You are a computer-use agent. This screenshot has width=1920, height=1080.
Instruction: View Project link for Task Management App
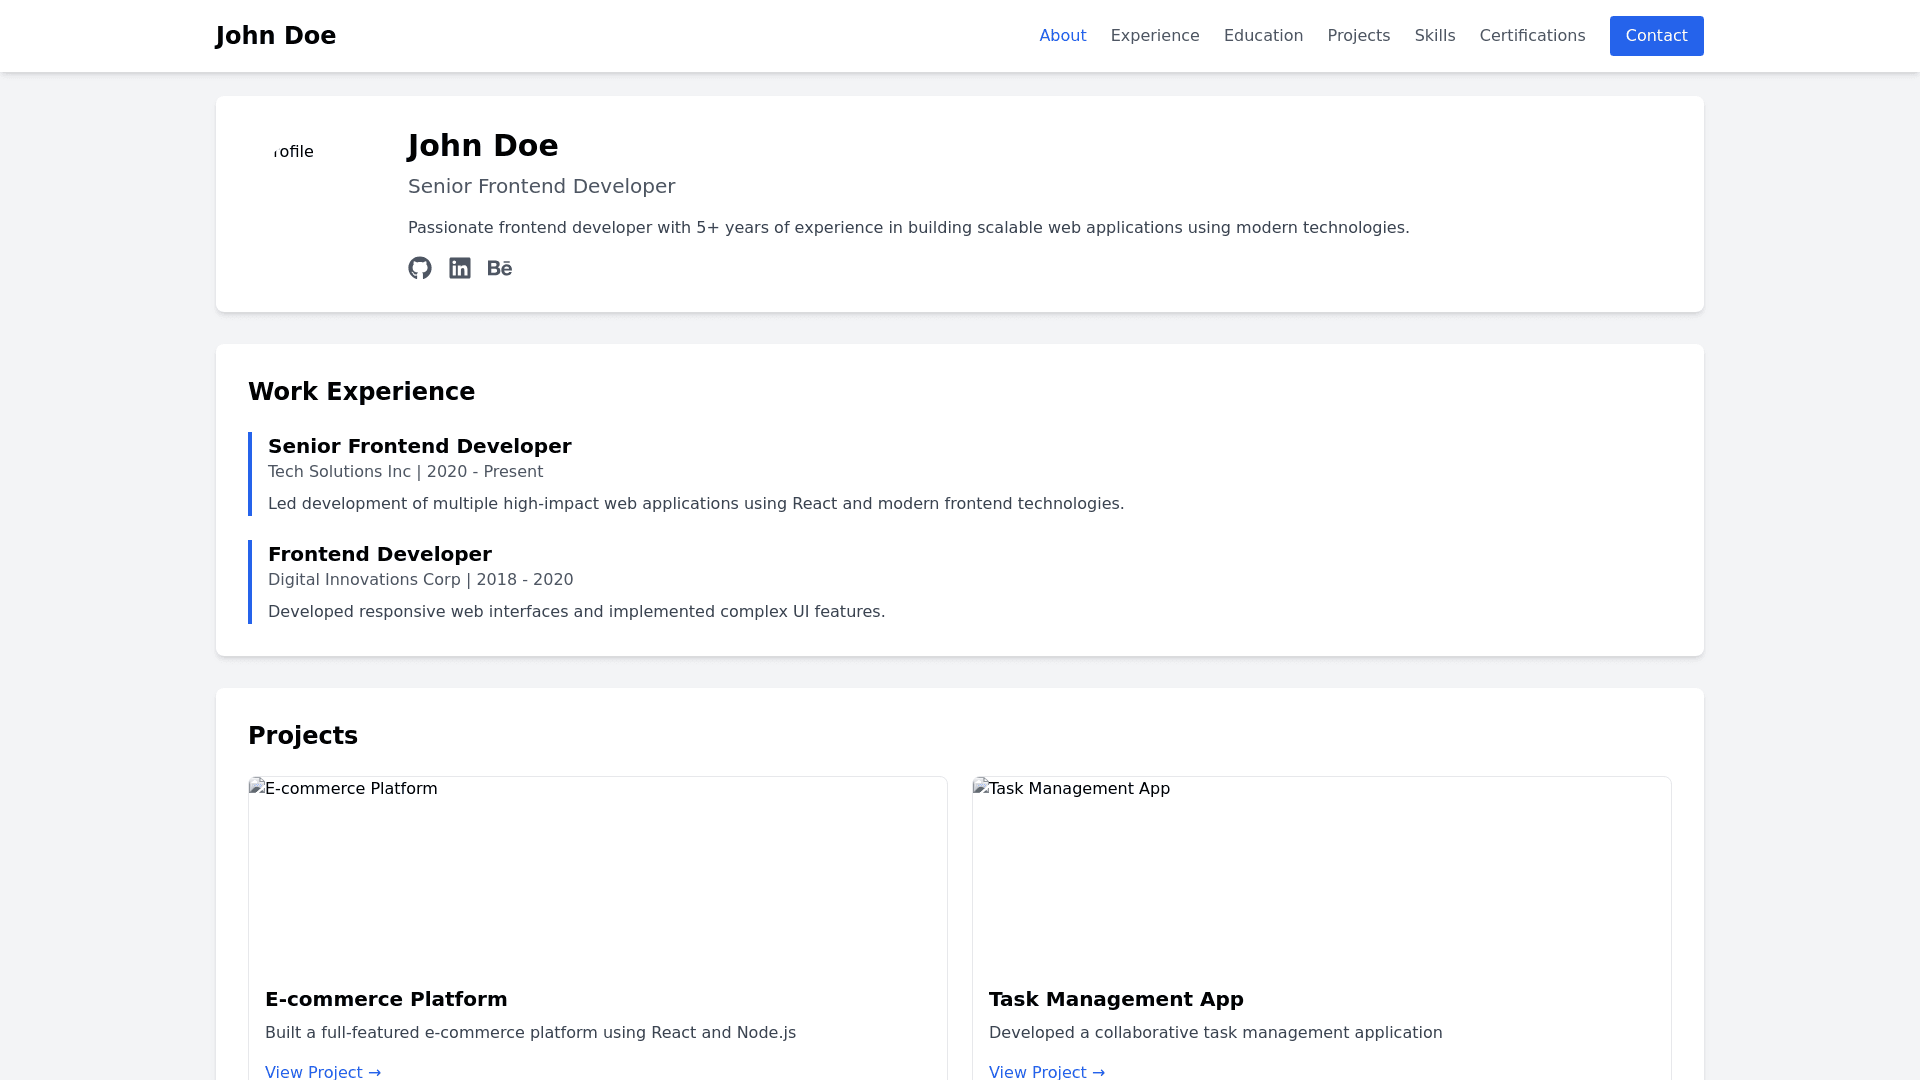tap(1047, 1071)
